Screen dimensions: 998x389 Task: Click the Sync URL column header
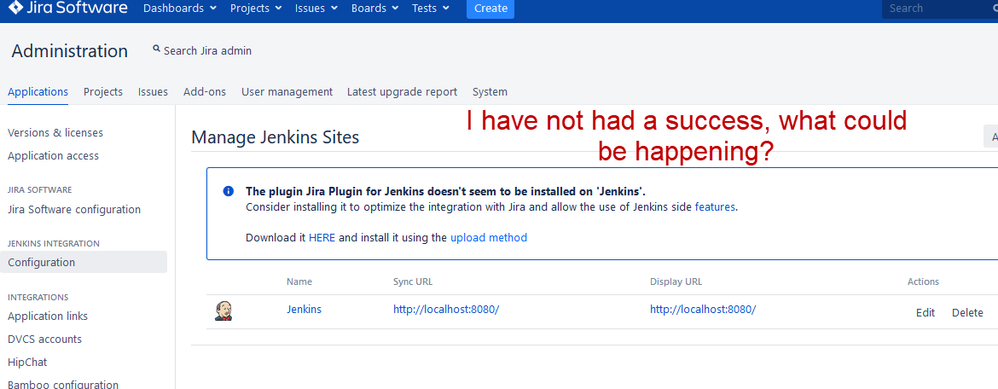point(413,281)
